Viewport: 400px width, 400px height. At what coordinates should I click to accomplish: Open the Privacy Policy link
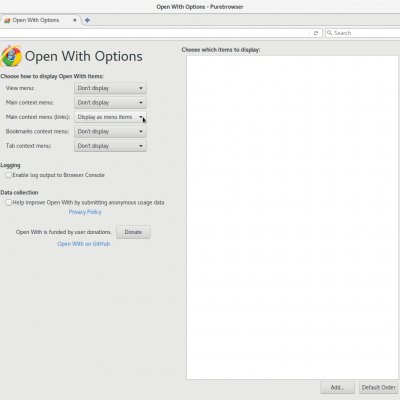tap(85, 212)
